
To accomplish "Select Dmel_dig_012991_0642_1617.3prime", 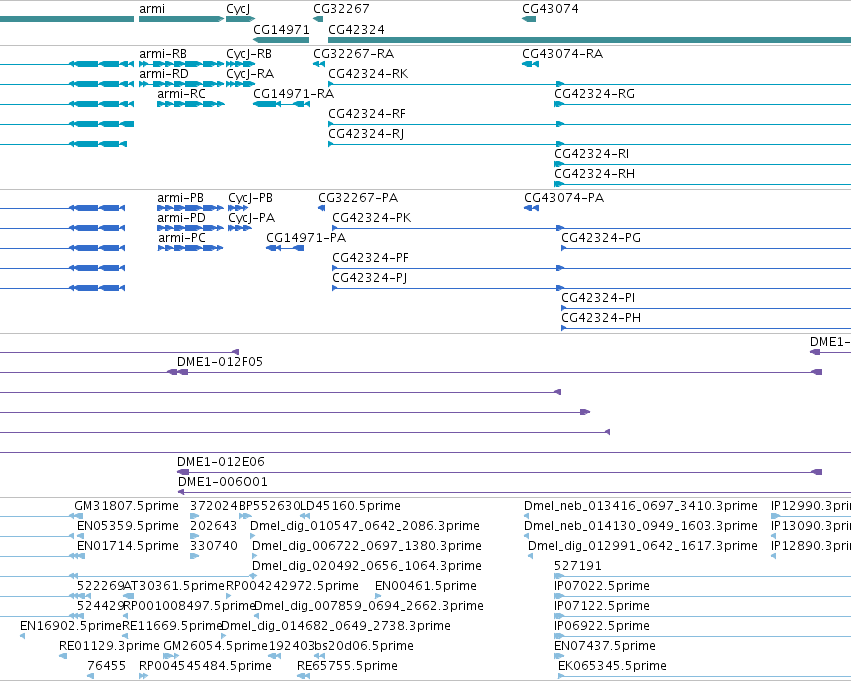I will point(643,546).
